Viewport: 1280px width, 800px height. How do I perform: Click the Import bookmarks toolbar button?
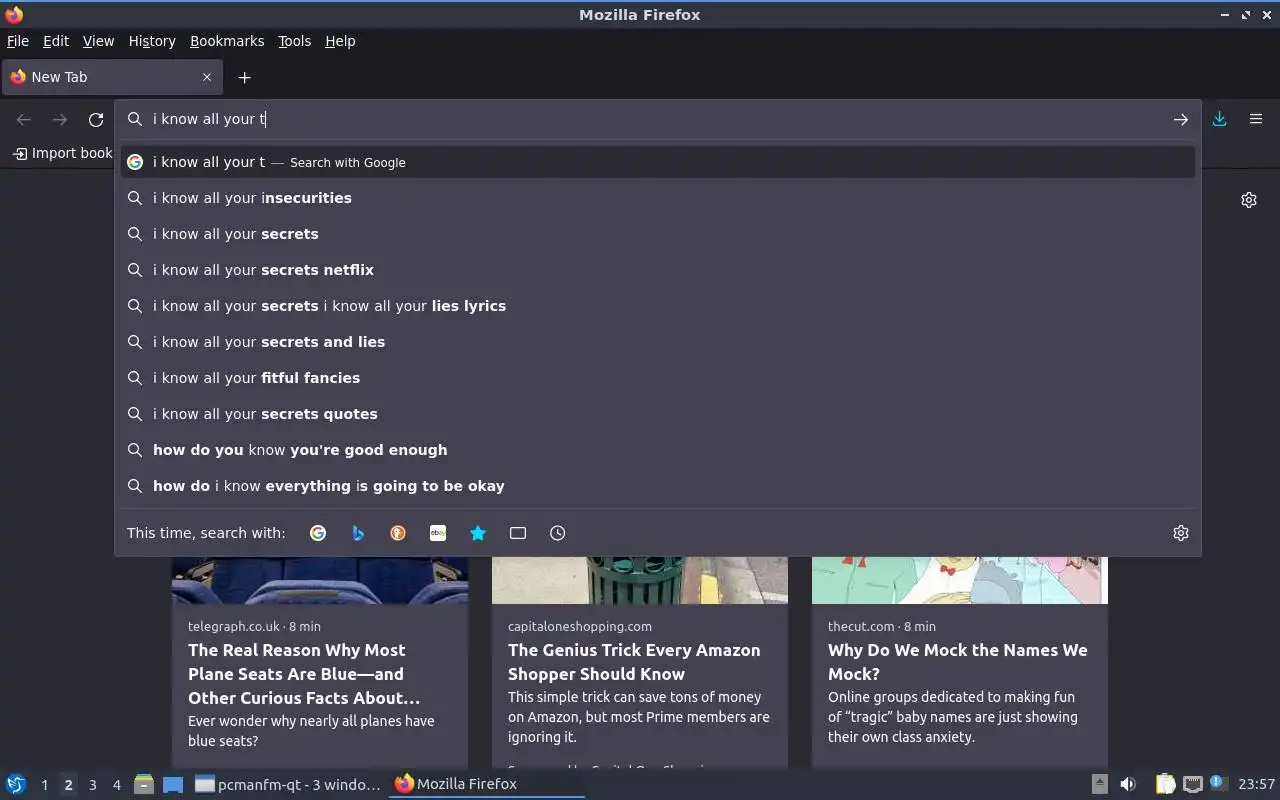[x=62, y=153]
